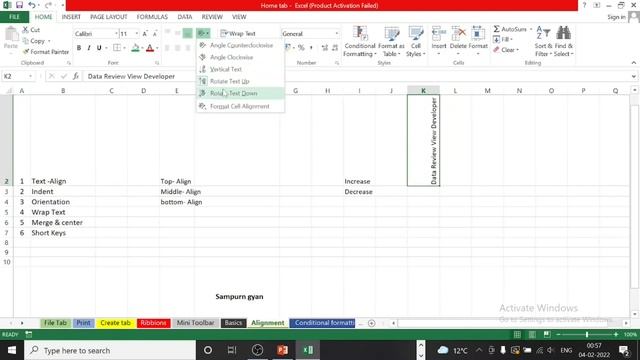Screen dimensions: 640x360
Task: Open the Font dialog launcher
Action: (157, 63)
